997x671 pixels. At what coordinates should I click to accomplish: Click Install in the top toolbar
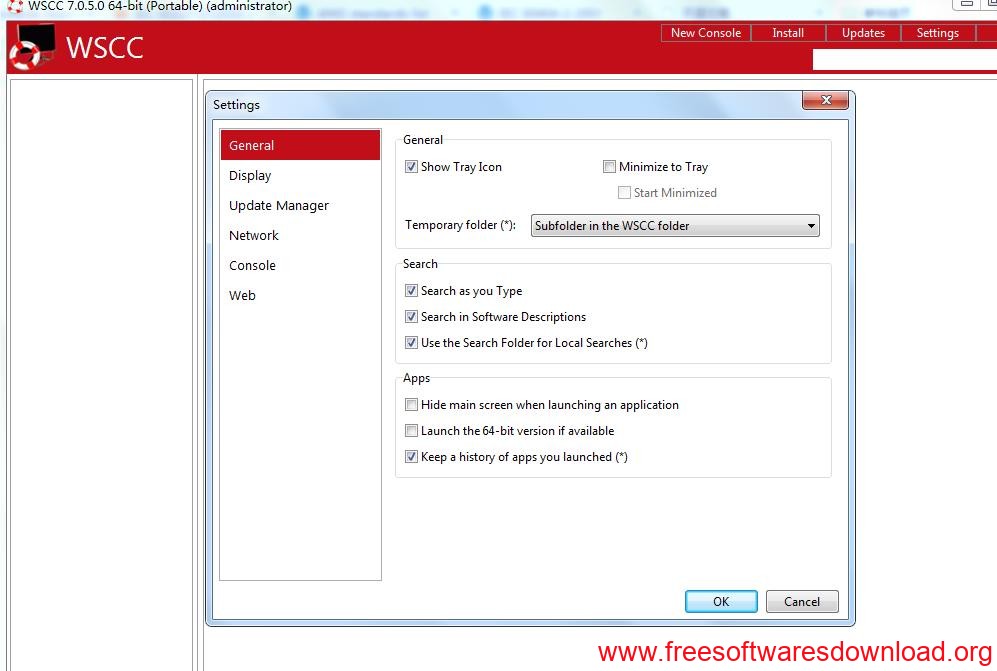[x=788, y=33]
